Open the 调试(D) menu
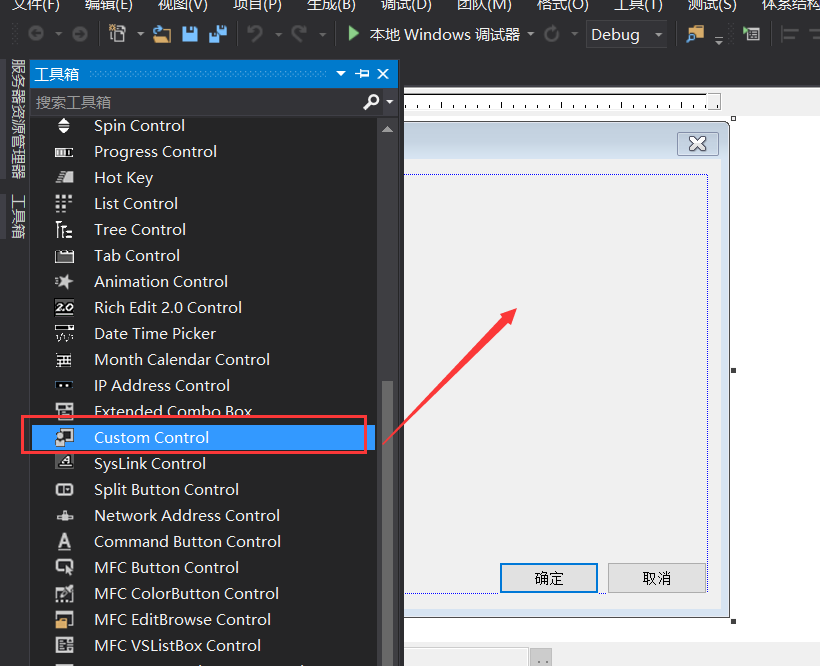The width and height of the screenshot is (820, 666). tap(404, 7)
